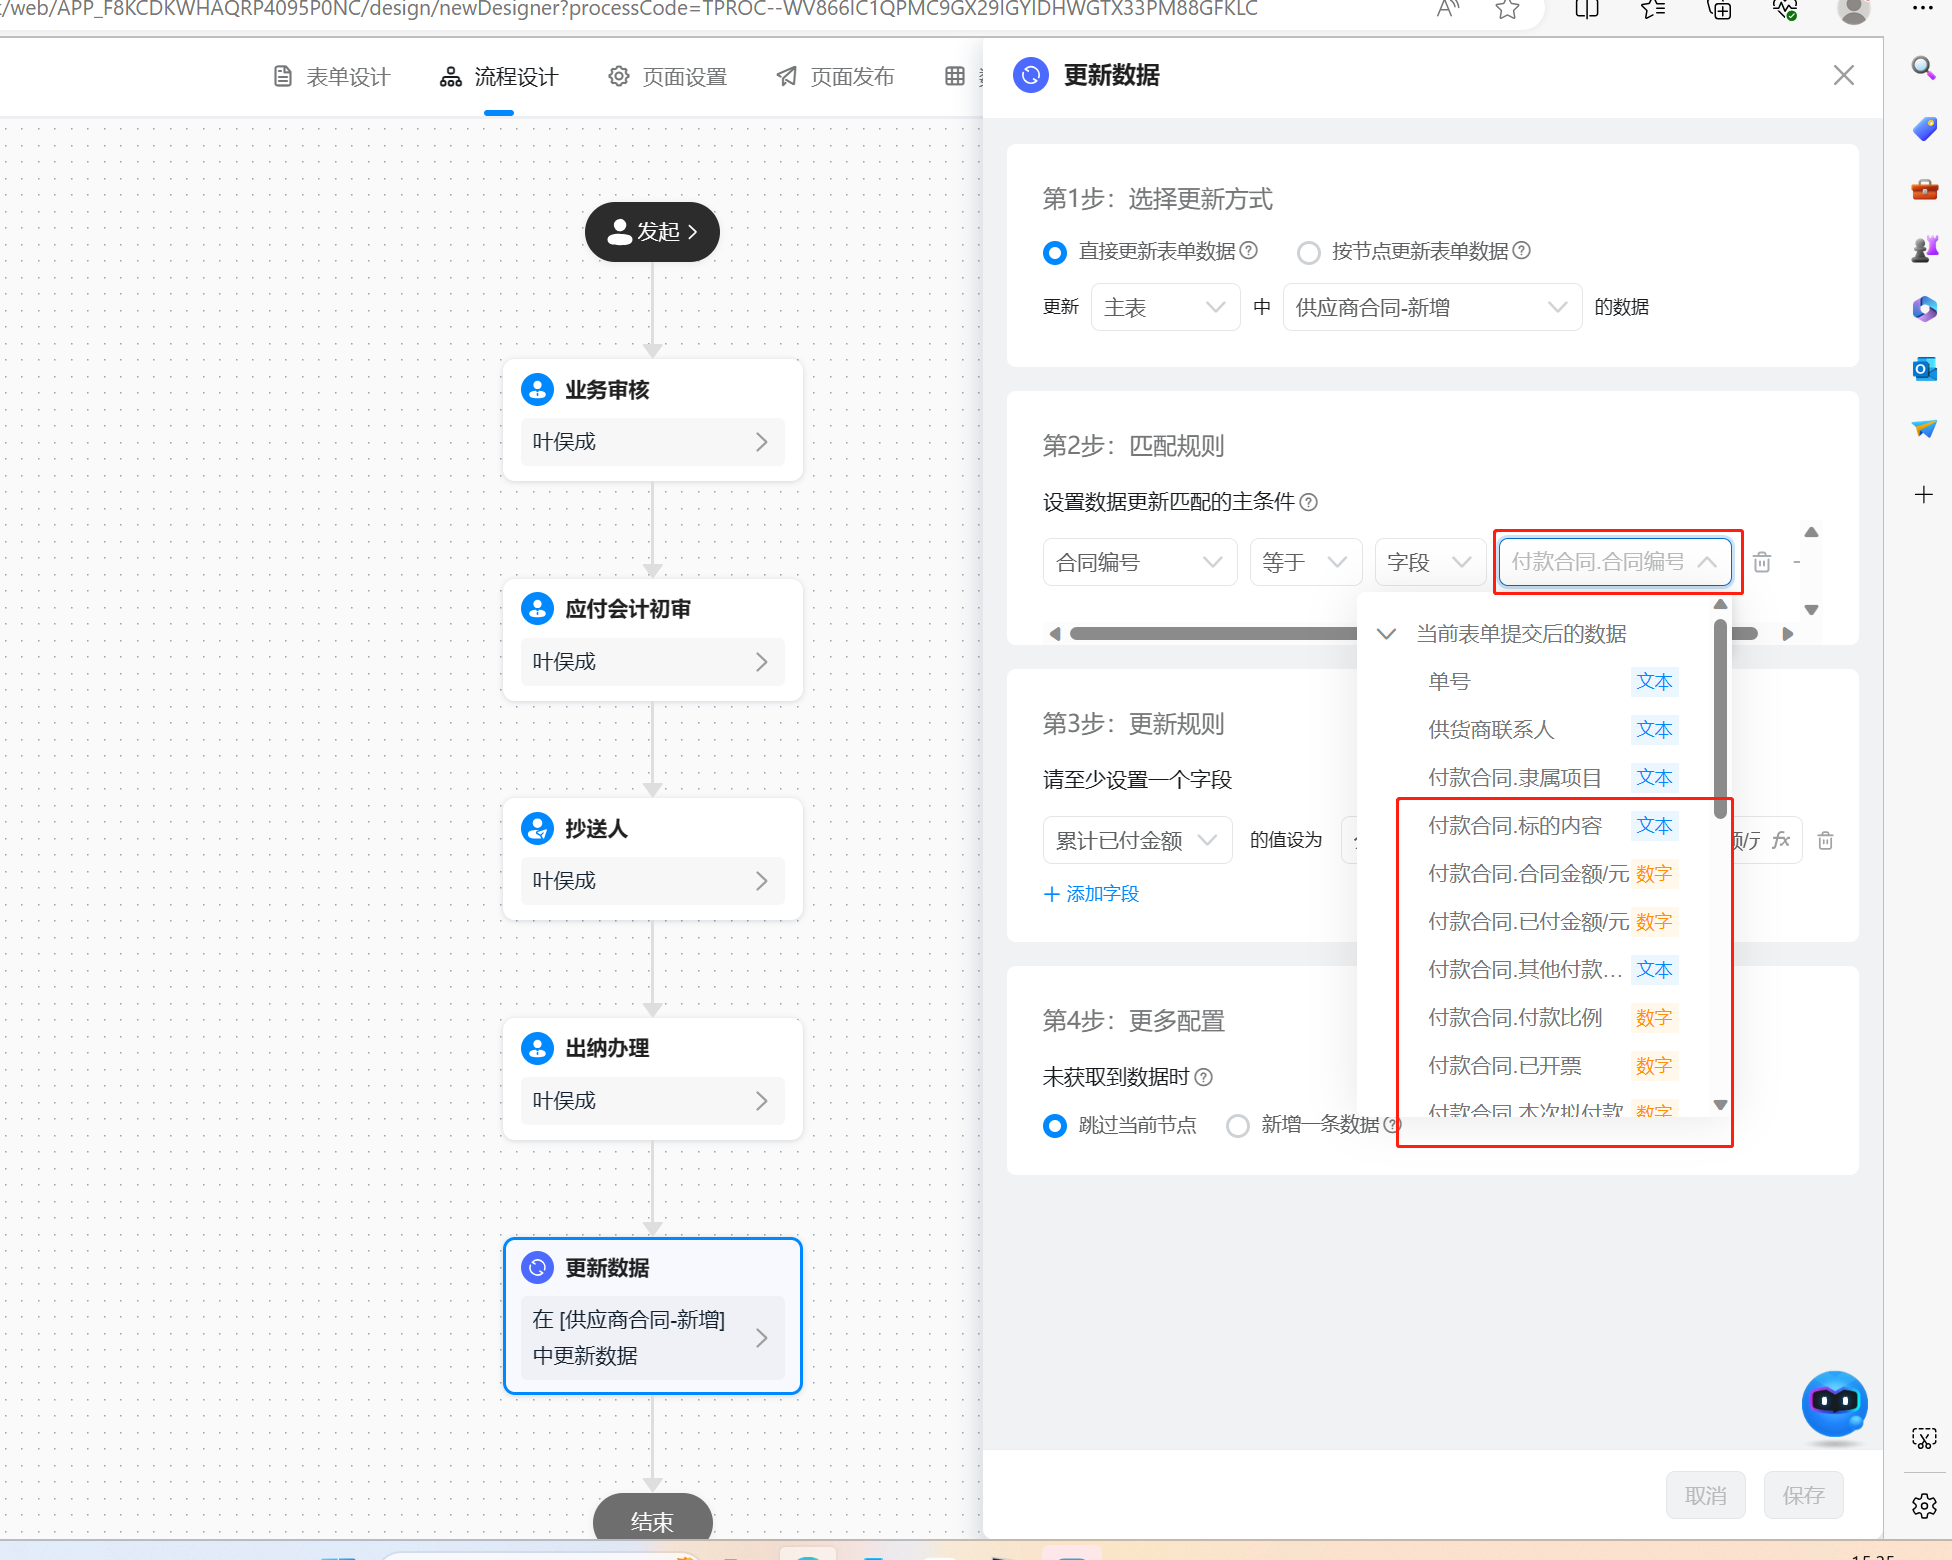The height and width of the screenshot is (1560, 1952).
Task: Select 新增一条数据 radio option
Action: [x=1238, y=1126]
